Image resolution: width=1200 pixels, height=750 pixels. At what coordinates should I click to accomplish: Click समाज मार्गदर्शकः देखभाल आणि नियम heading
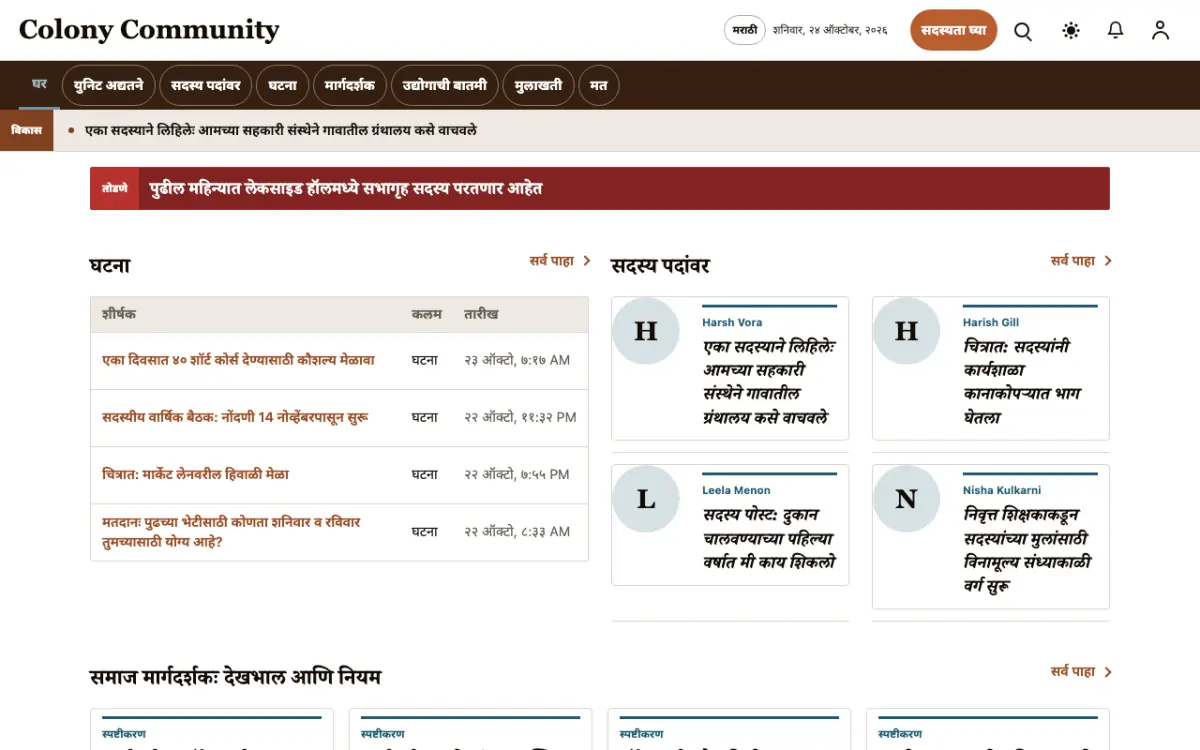235,677
